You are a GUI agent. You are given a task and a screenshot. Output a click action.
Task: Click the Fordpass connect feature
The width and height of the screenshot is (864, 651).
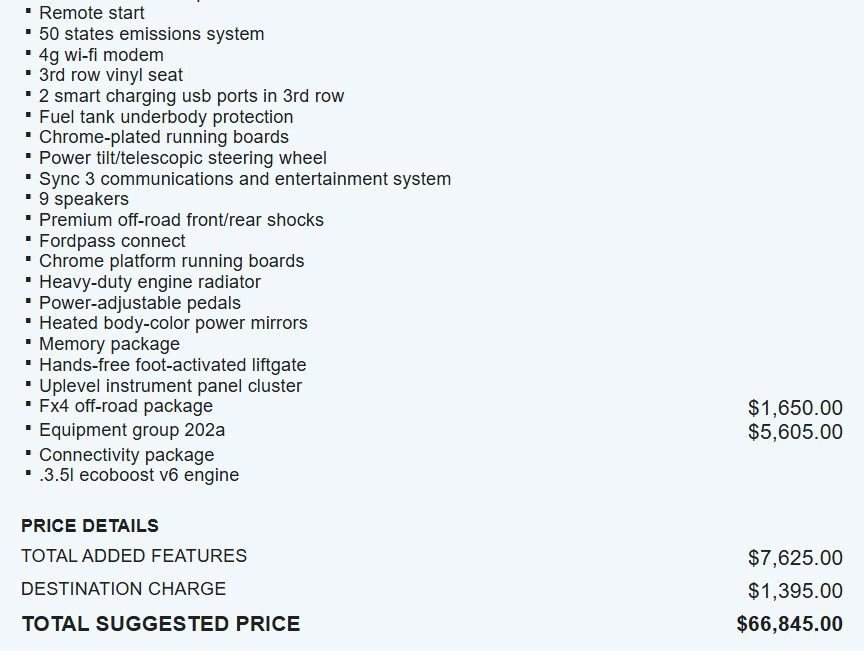[112, 241]
